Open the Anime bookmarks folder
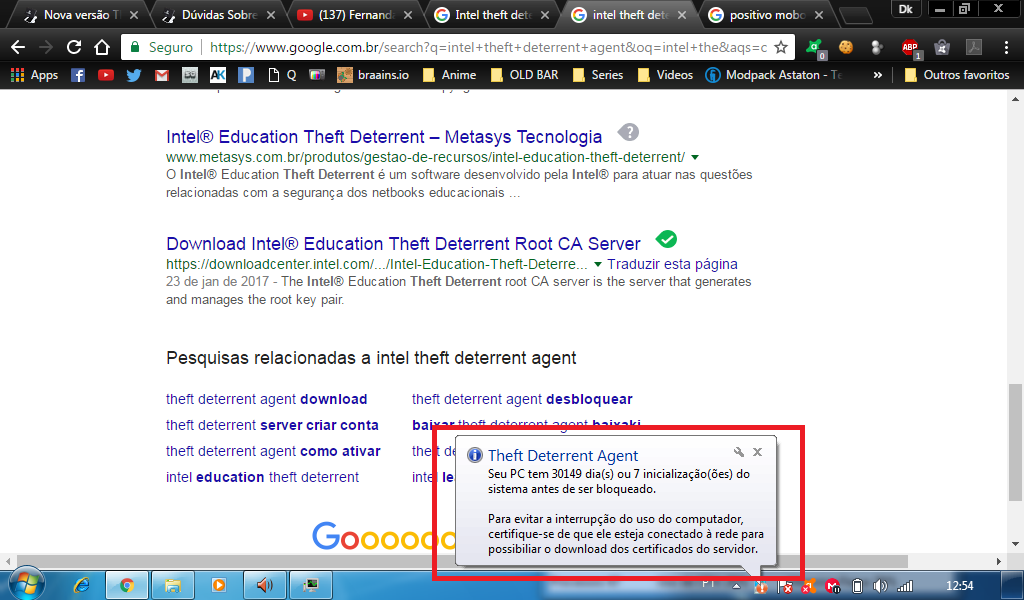 click(449, 75)
